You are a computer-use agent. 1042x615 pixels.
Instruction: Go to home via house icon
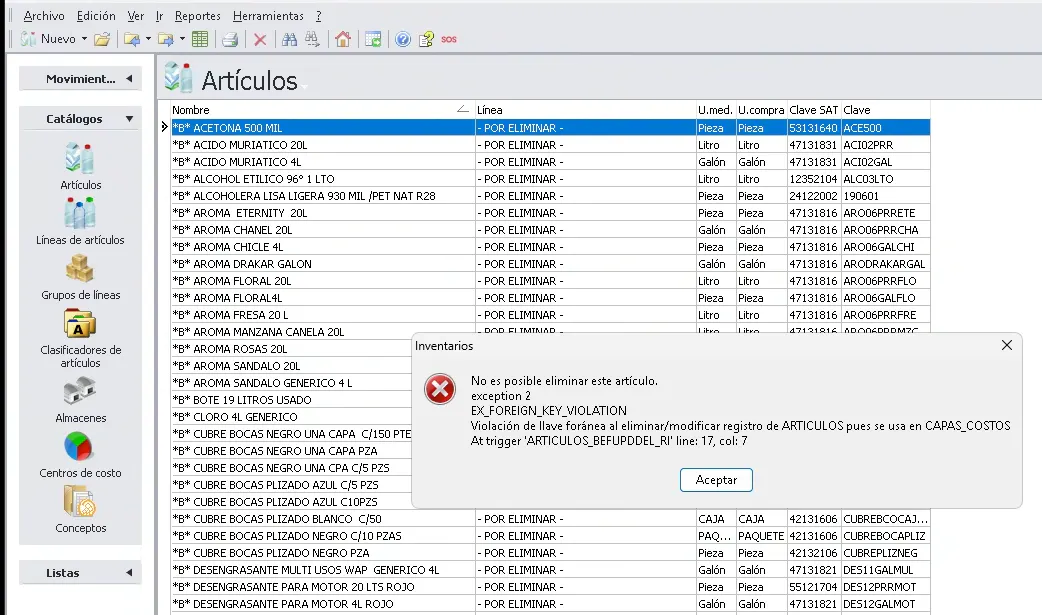point(343,40)
